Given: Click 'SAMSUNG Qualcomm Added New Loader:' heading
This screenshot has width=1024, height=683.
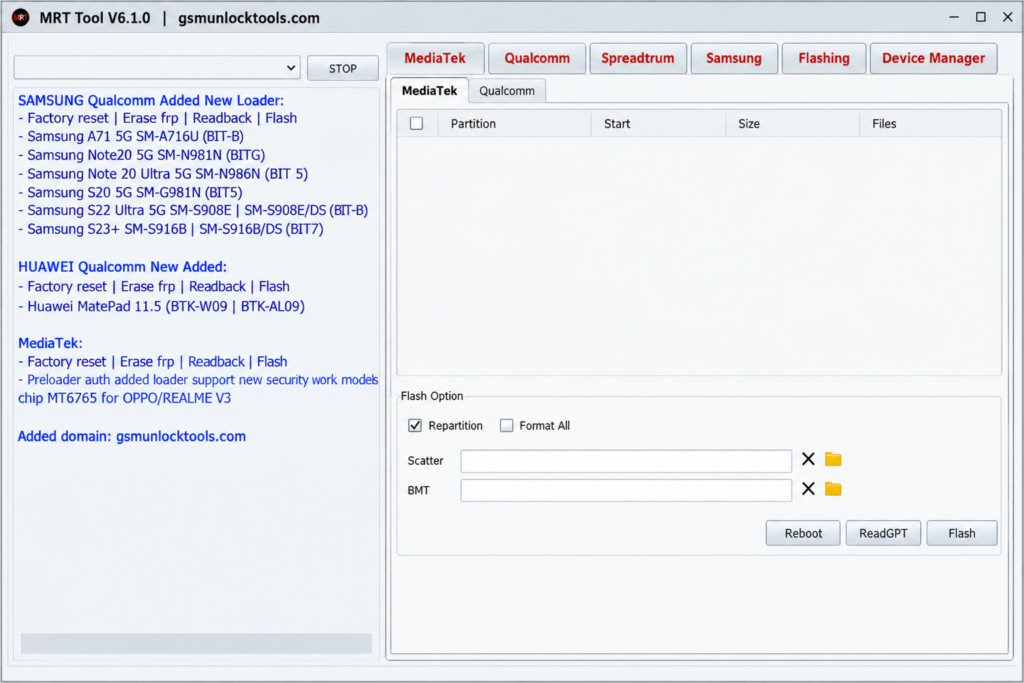Looking at the screenshot, I should [x=151, y=101].
